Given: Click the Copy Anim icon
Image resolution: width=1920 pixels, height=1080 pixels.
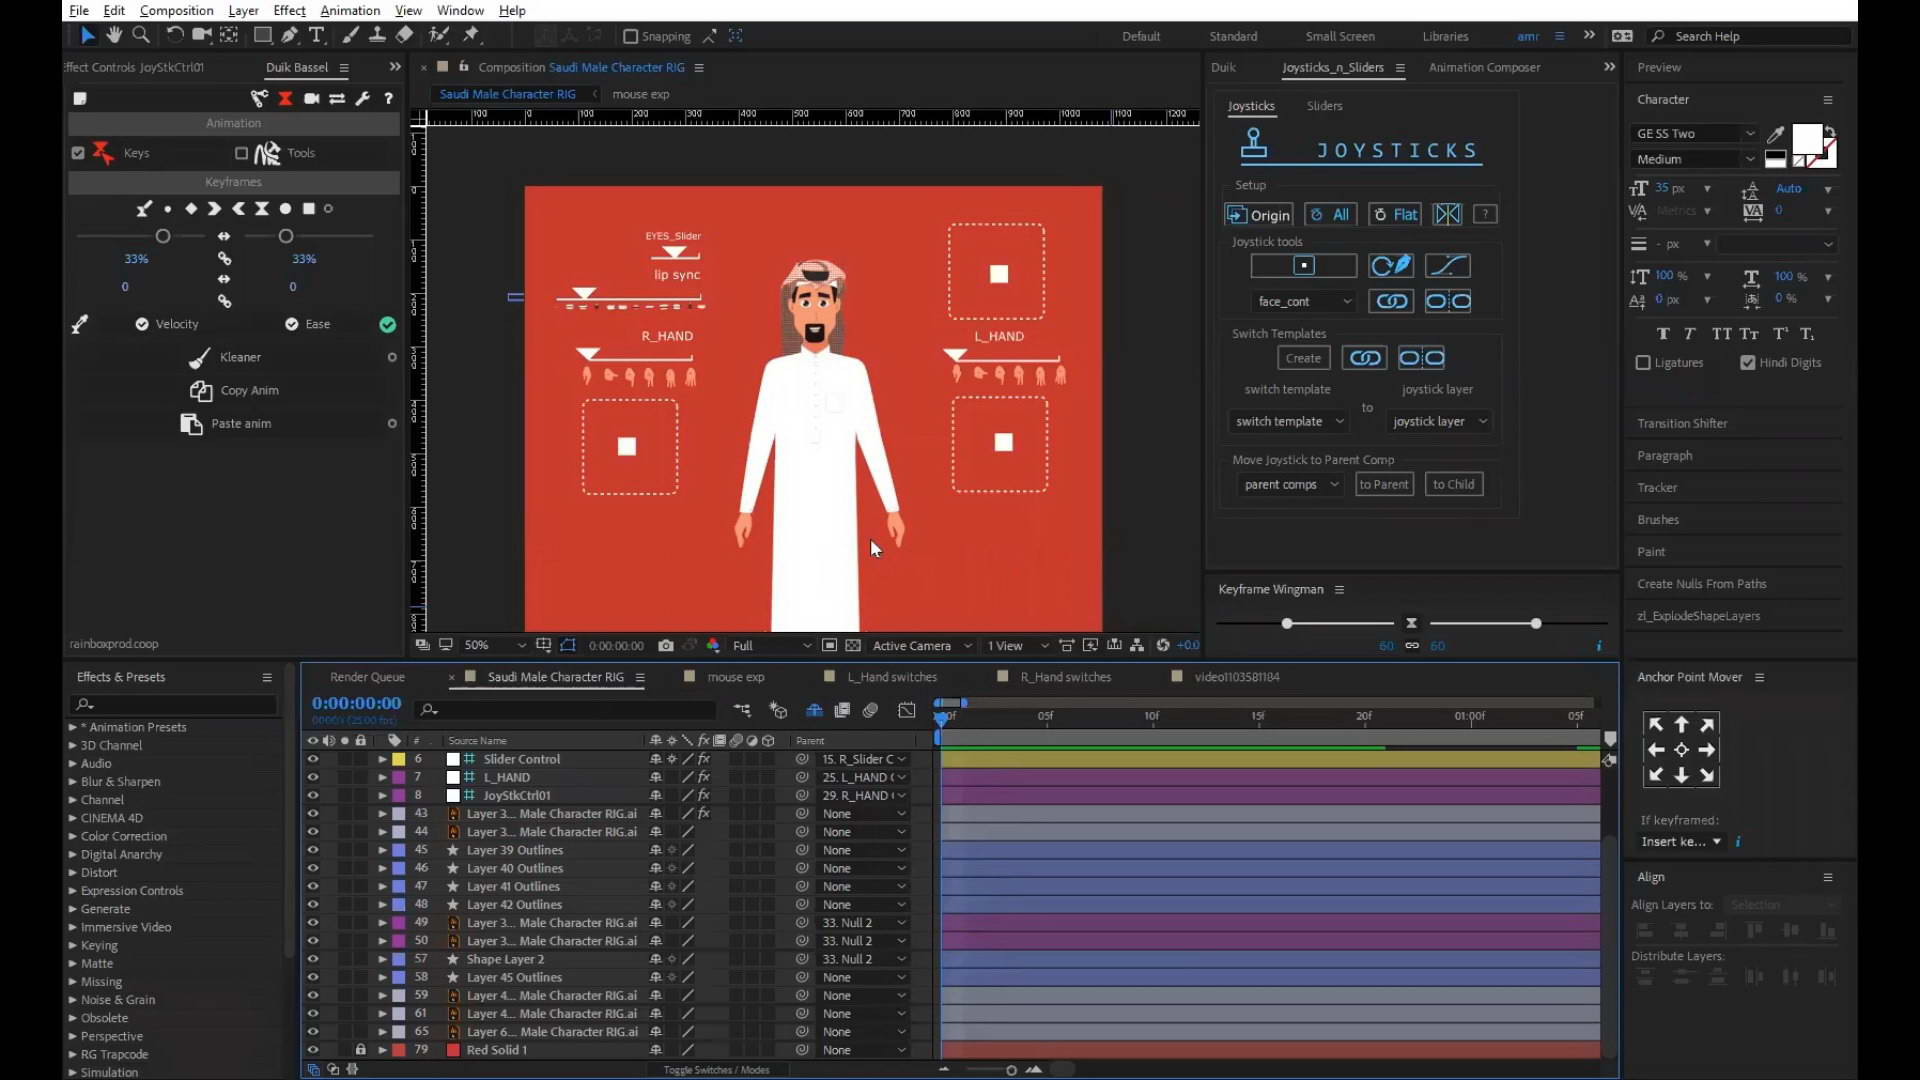Looking at the screenshot, I should (200, 390).
